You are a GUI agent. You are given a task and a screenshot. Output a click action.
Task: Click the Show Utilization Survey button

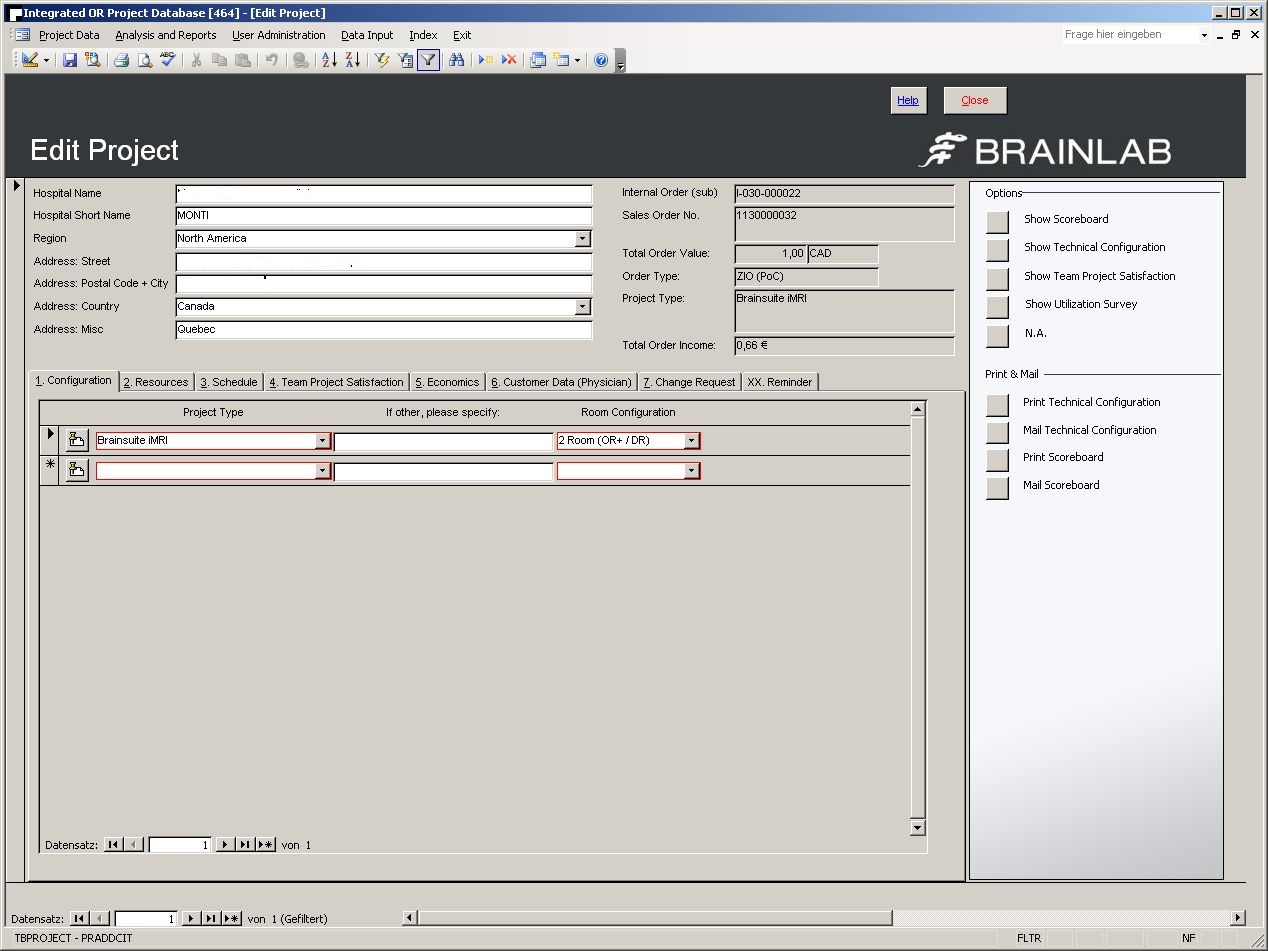[x=998, y=306]
